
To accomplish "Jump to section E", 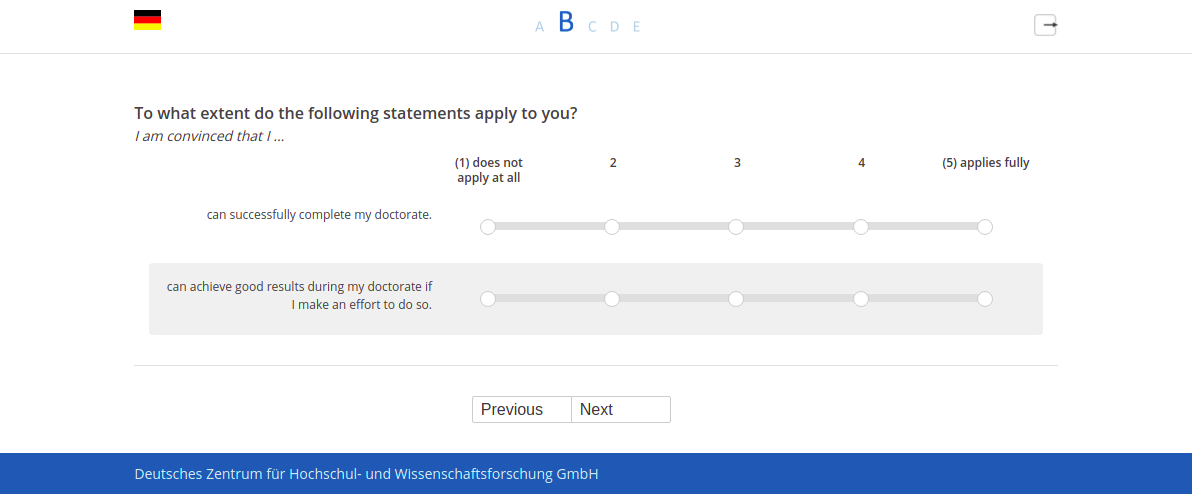I will point(636,27).
